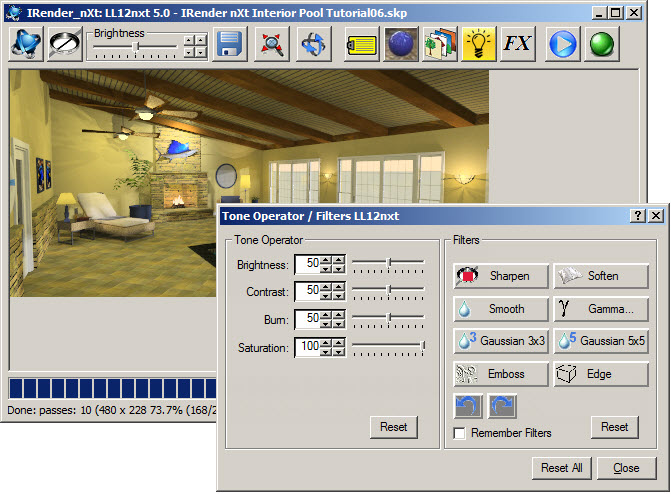Enable the Remember Filters checkbox
Screen dimensions: 671x494
(x=459, y=433)
